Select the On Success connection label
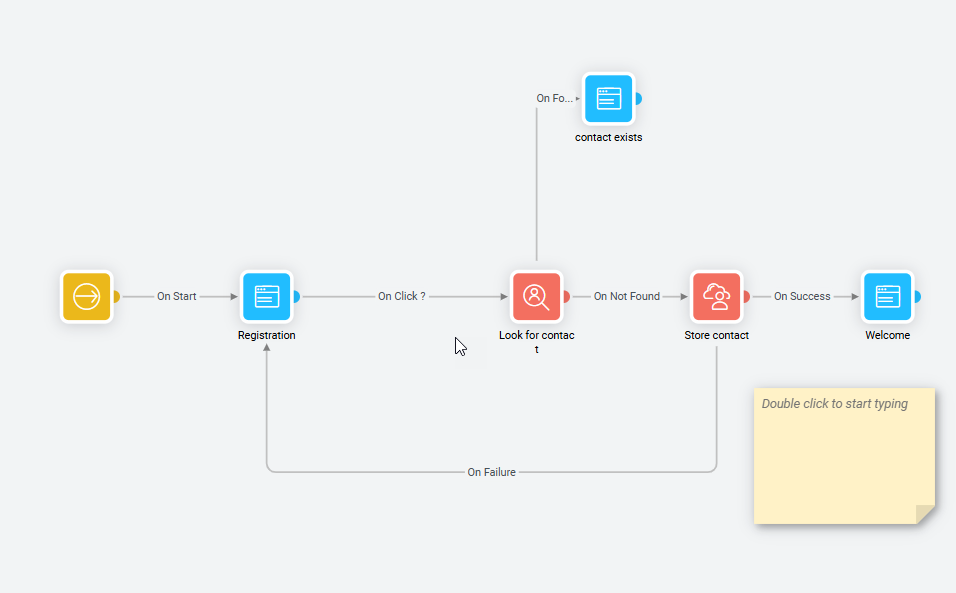This screenshot has width=956, height=593. [x=802, y=297]
